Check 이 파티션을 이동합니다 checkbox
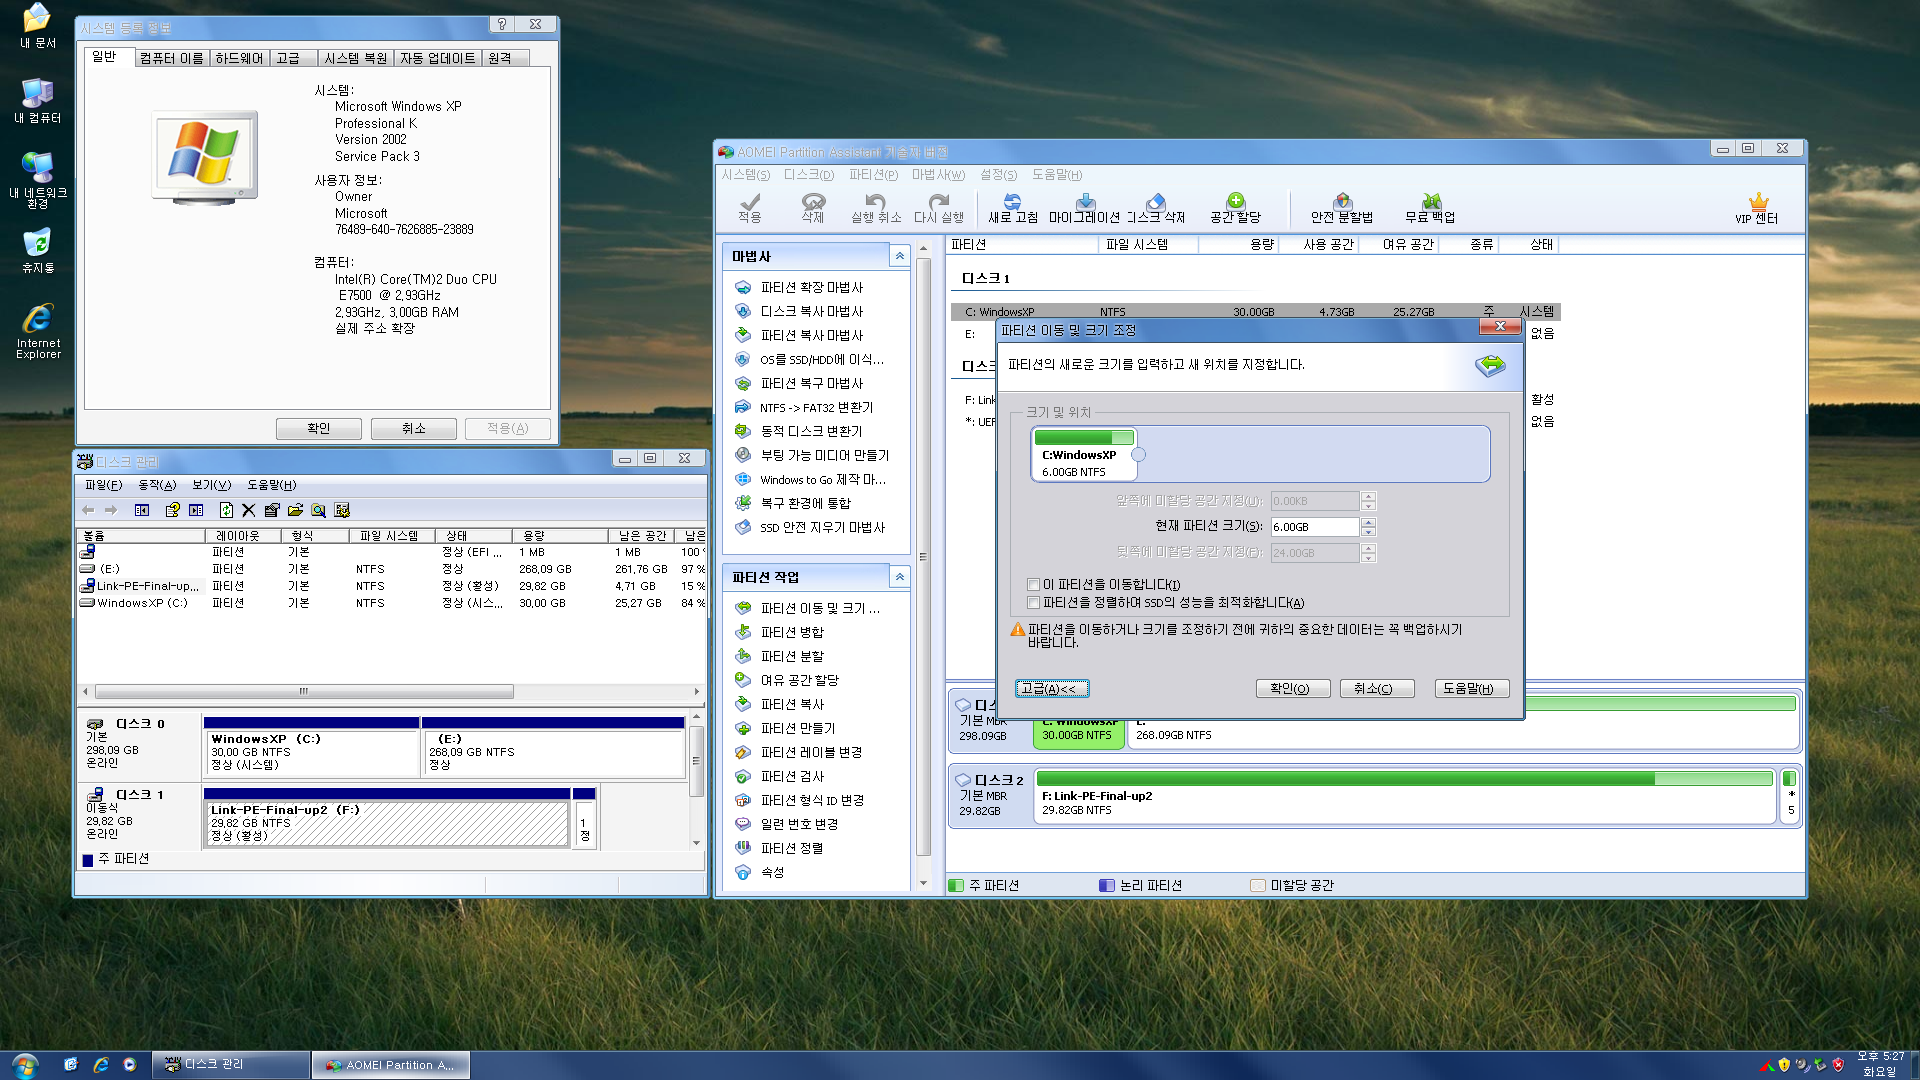The image size is (1920, 1080). [x=1033, y=585]
